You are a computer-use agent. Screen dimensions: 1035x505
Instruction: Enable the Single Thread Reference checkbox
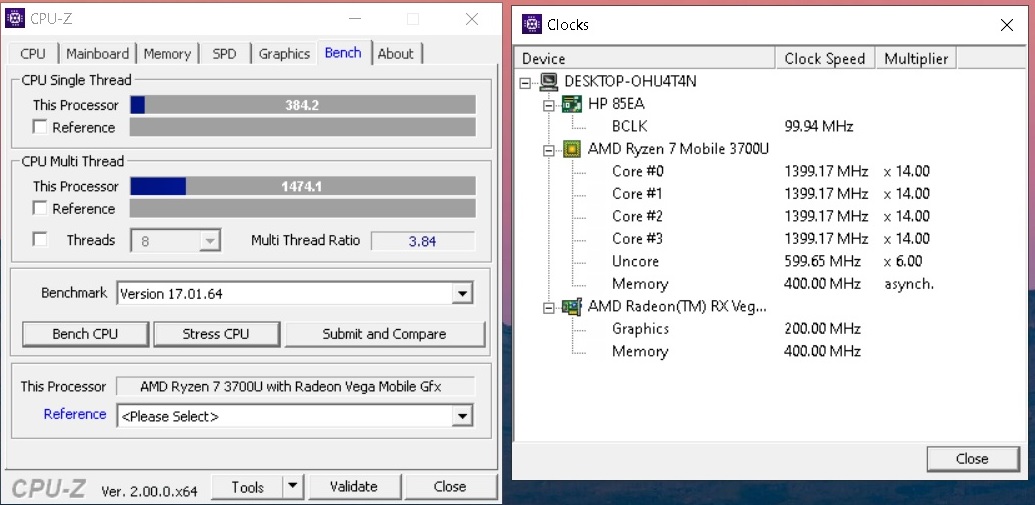(x=40, y=127)
